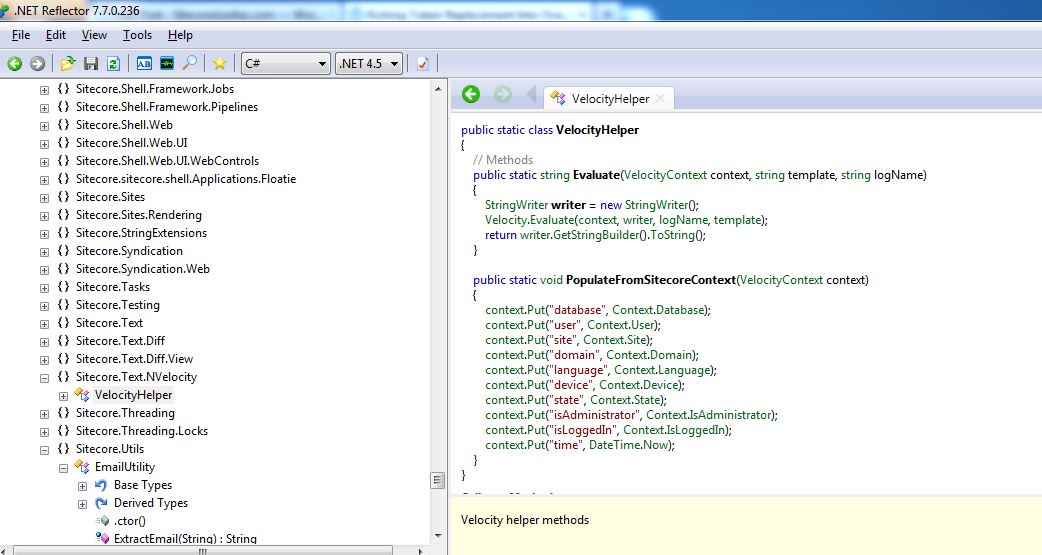Collapse the Sitecore.Text.NVelocity namespace node
1042x555 pixels.
click(x=44, y=378)
